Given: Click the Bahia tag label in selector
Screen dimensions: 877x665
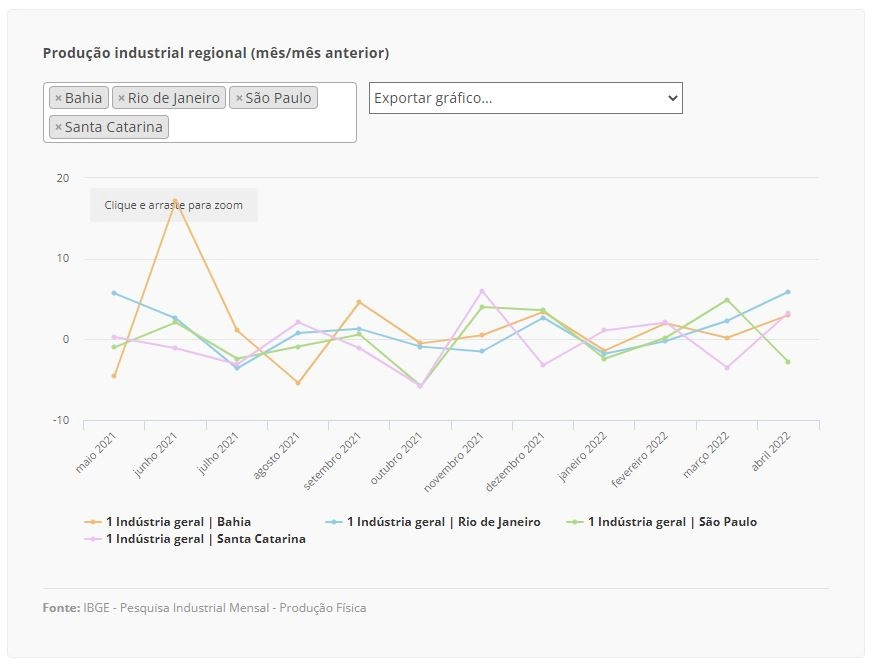Looking at the screenshot, I should click(x=83, y=98).
